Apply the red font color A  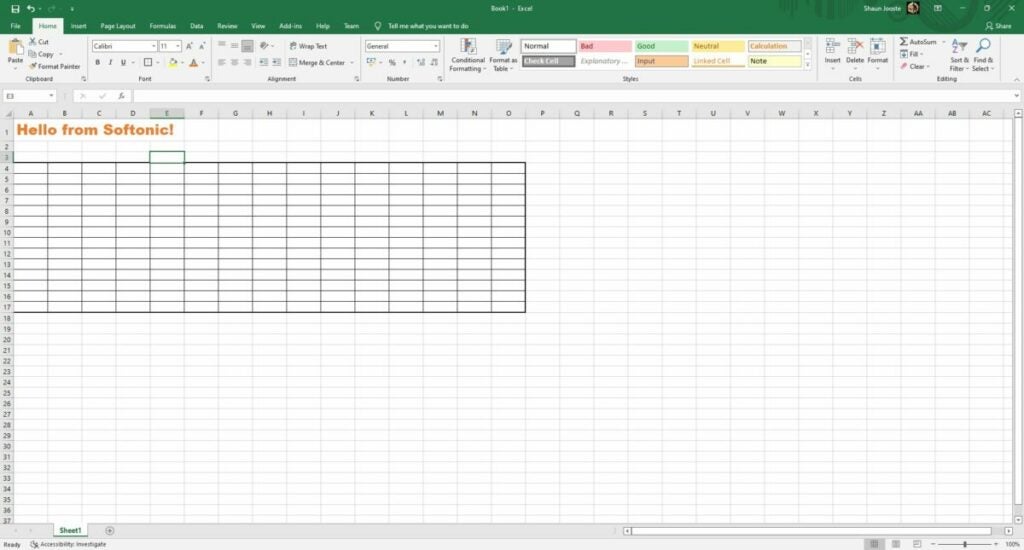[193, 63]
